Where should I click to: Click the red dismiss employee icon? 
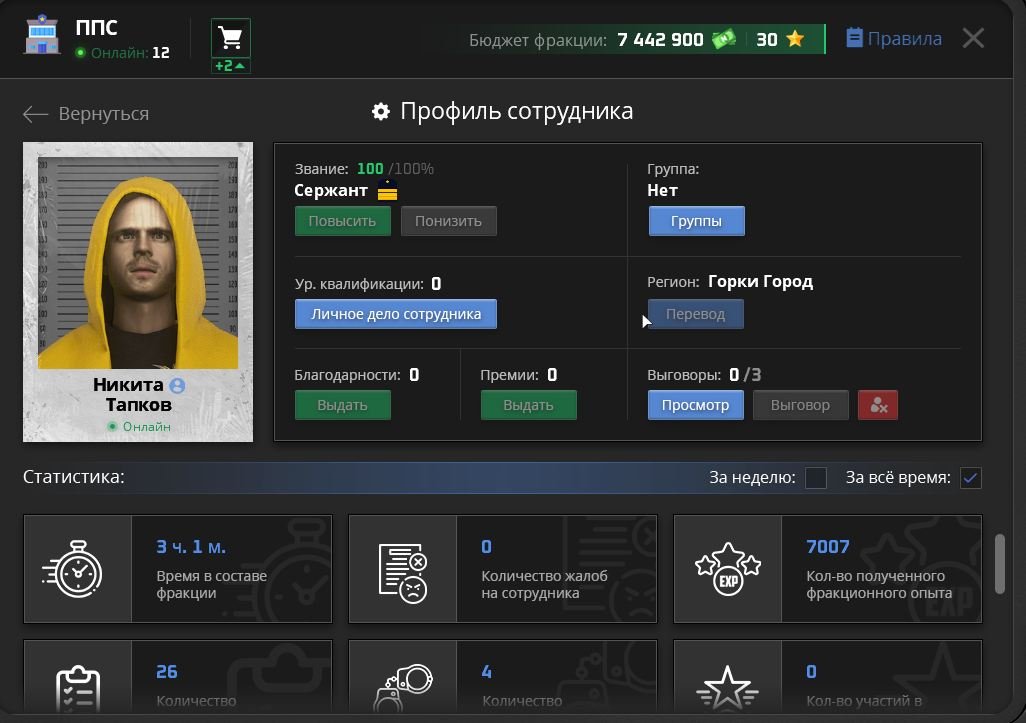[x=877, y=405]
